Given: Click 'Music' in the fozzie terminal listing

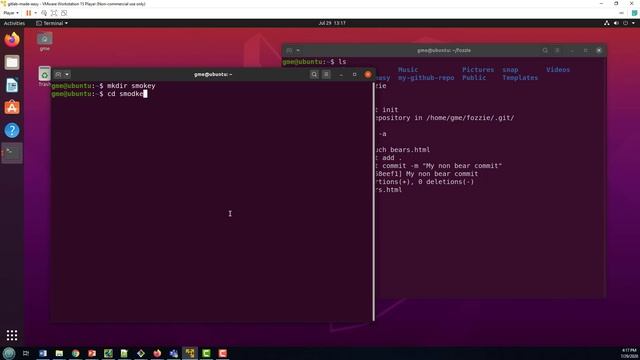Looking at the screenshot, I should click(x=408, y=70).
